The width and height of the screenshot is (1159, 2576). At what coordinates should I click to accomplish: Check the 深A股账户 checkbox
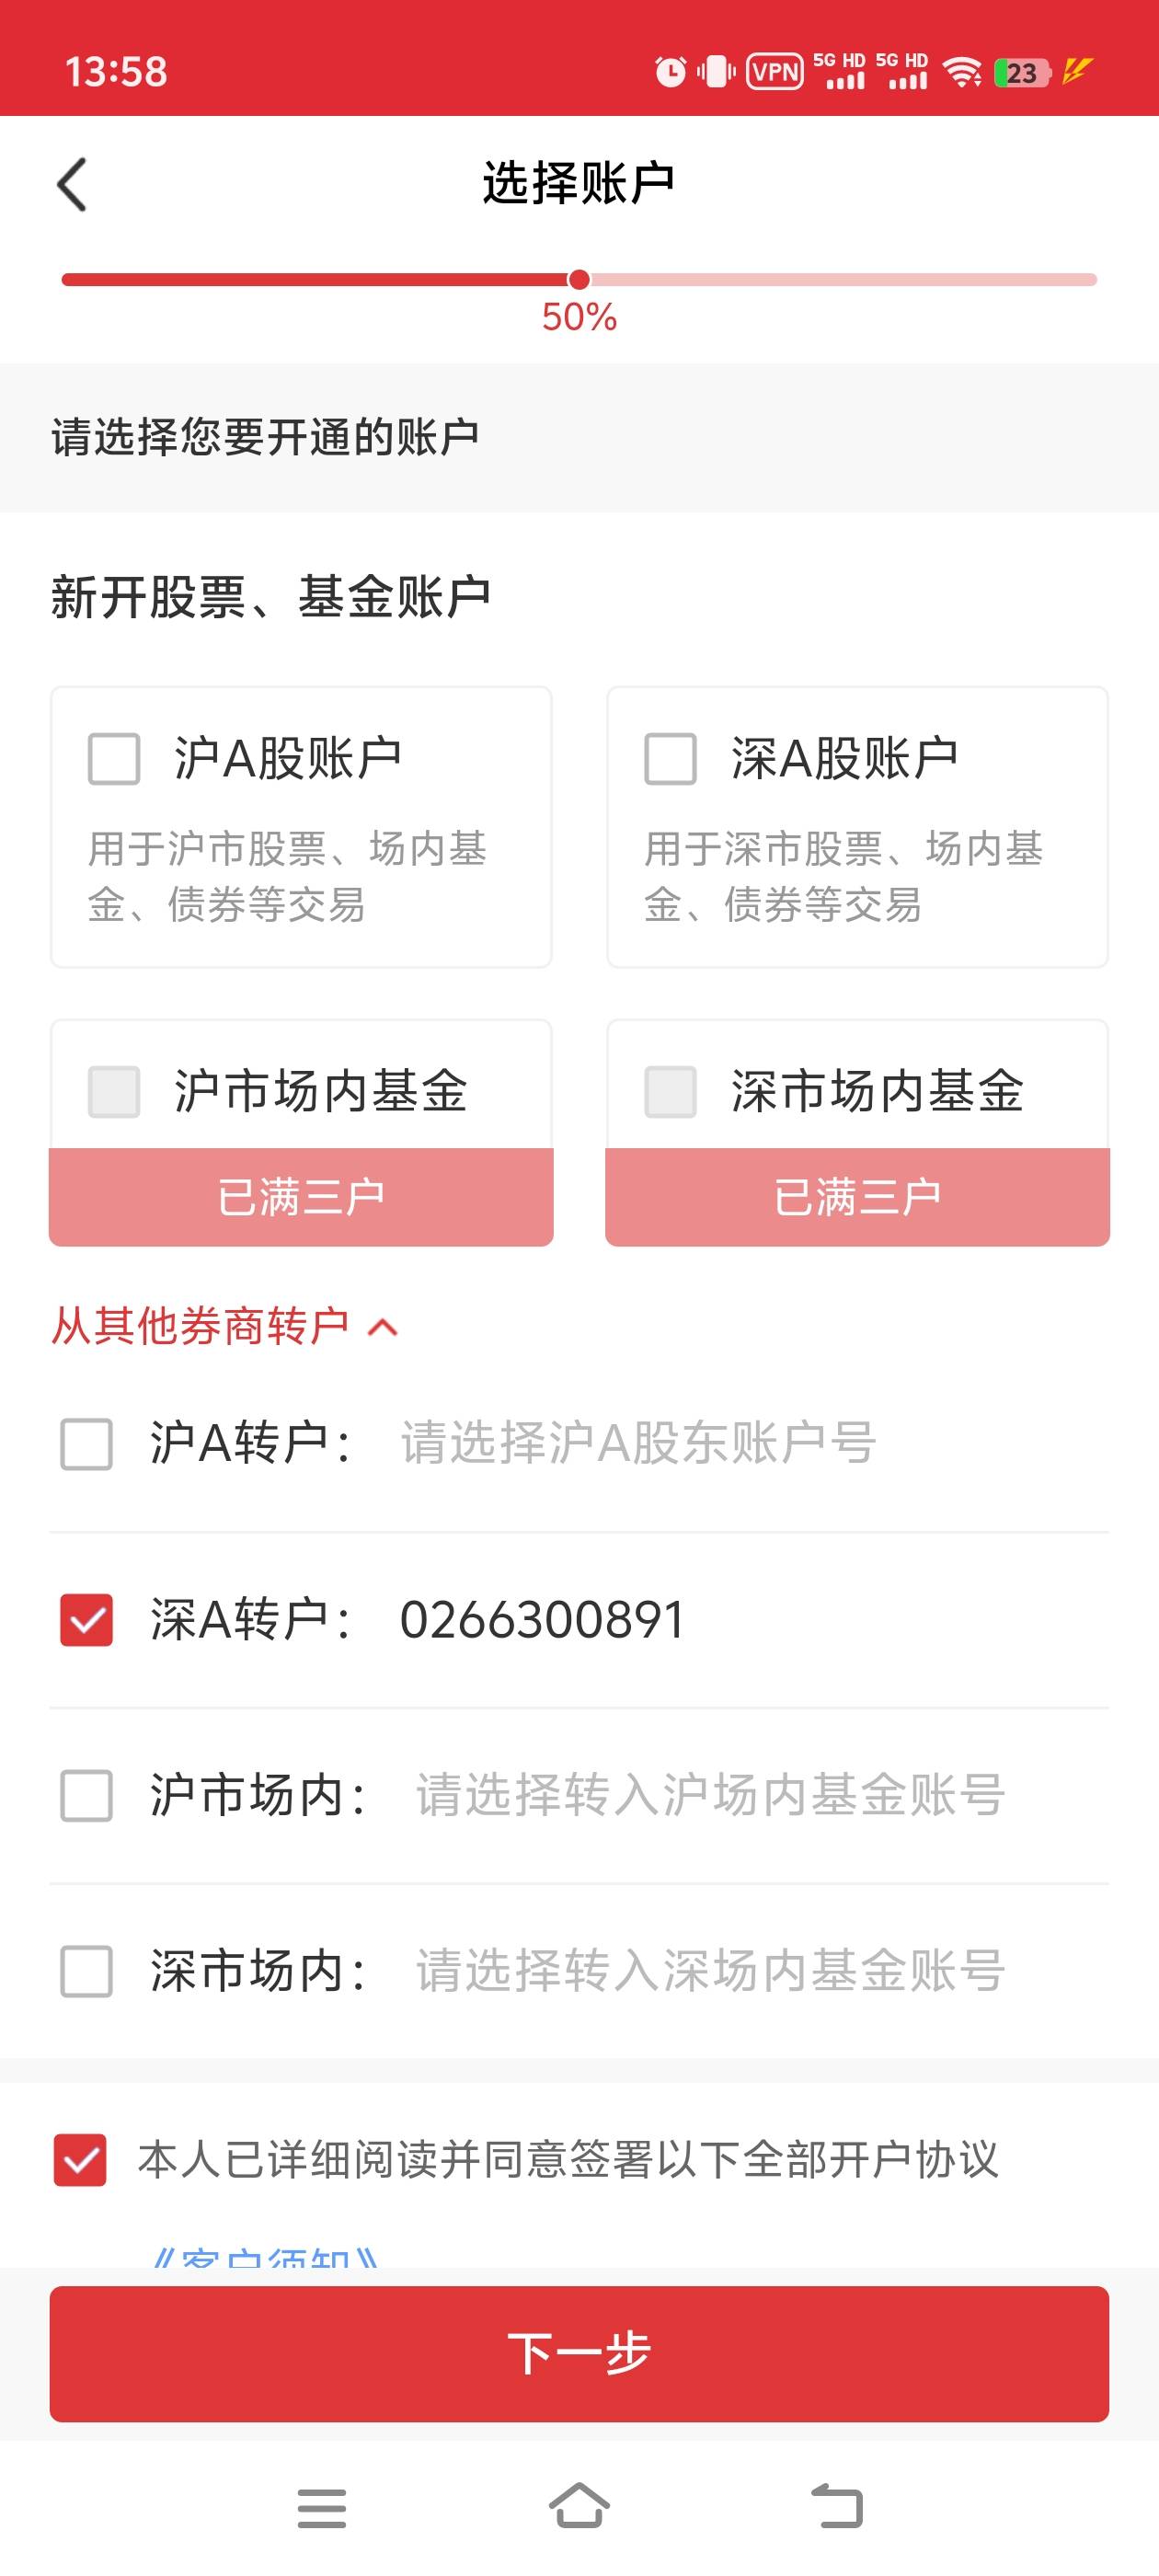[x=670, y=759]
